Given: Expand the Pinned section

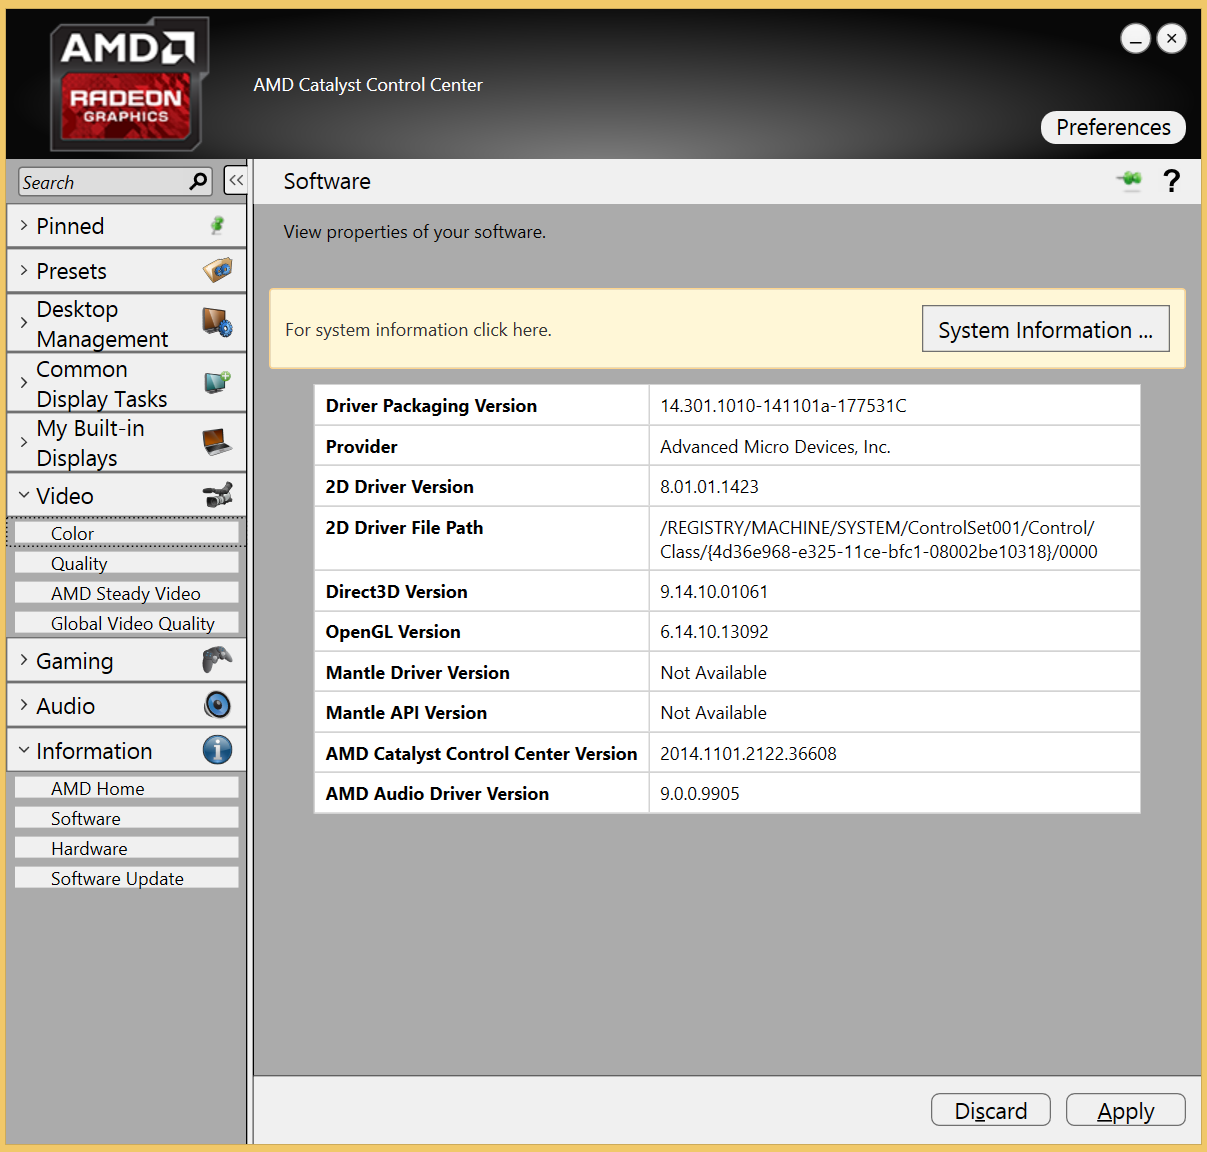Looking at the screenshot, I should pos(24,225).
